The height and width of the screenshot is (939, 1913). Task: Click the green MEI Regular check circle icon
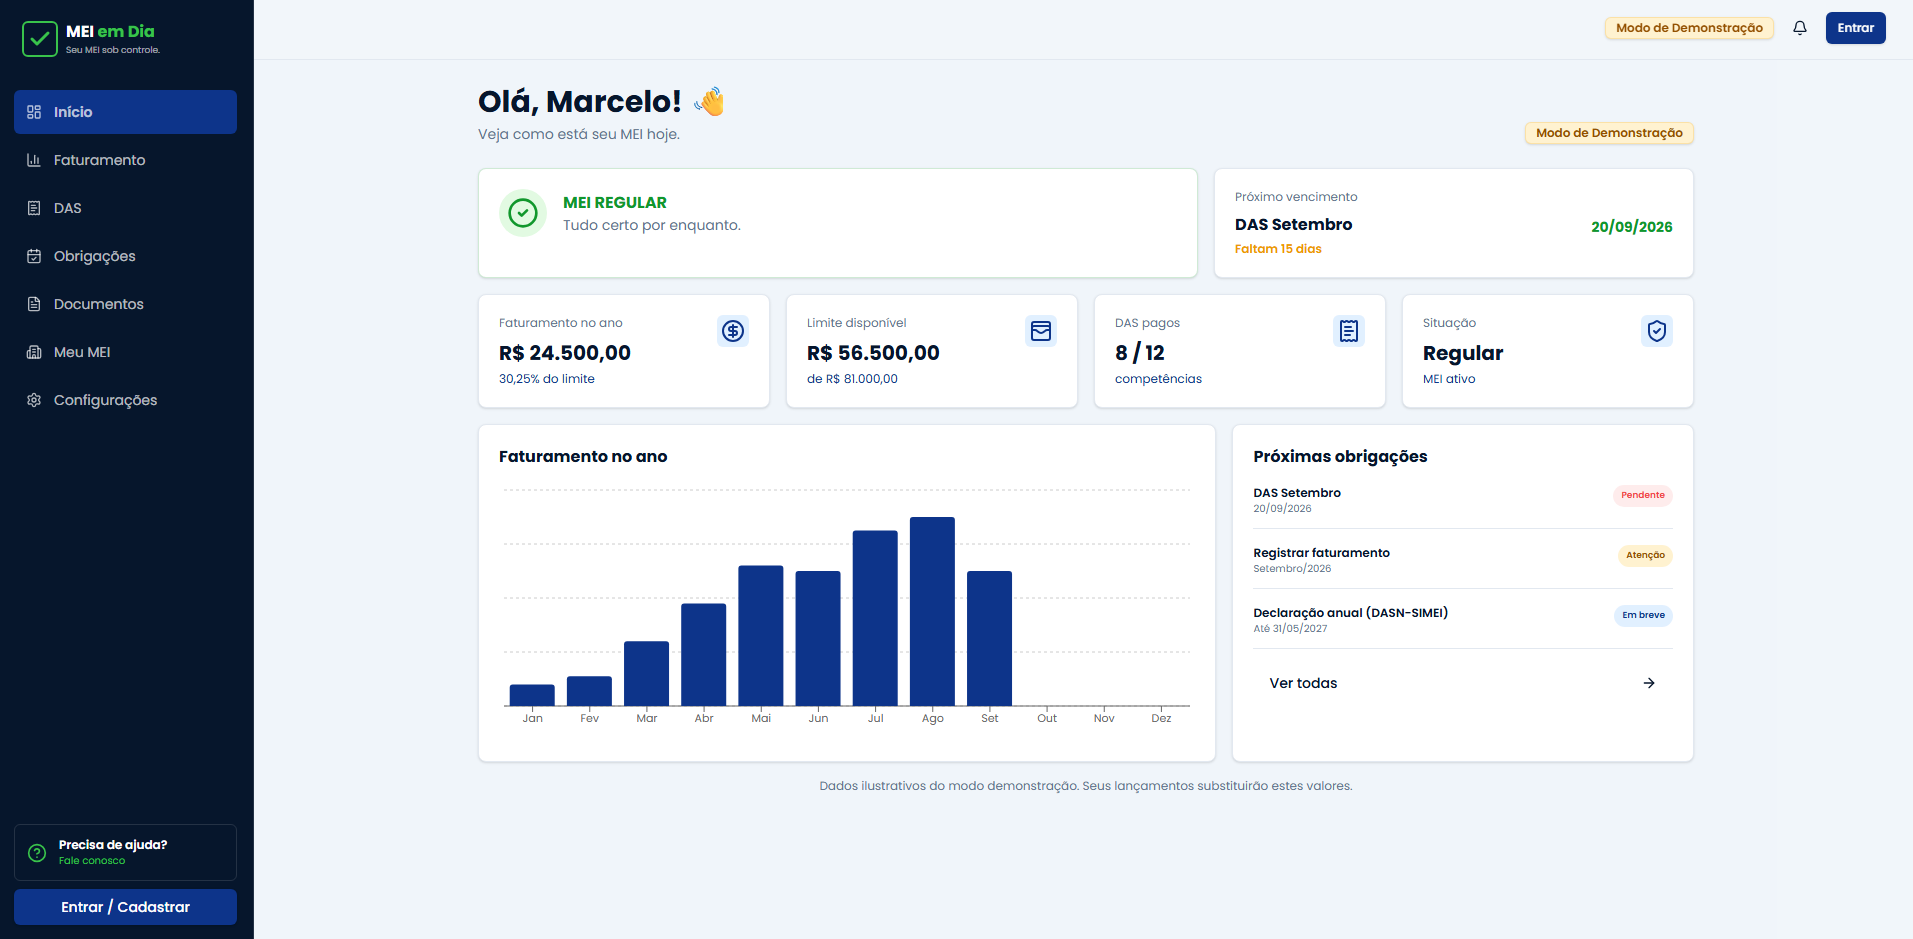[523, 213]
